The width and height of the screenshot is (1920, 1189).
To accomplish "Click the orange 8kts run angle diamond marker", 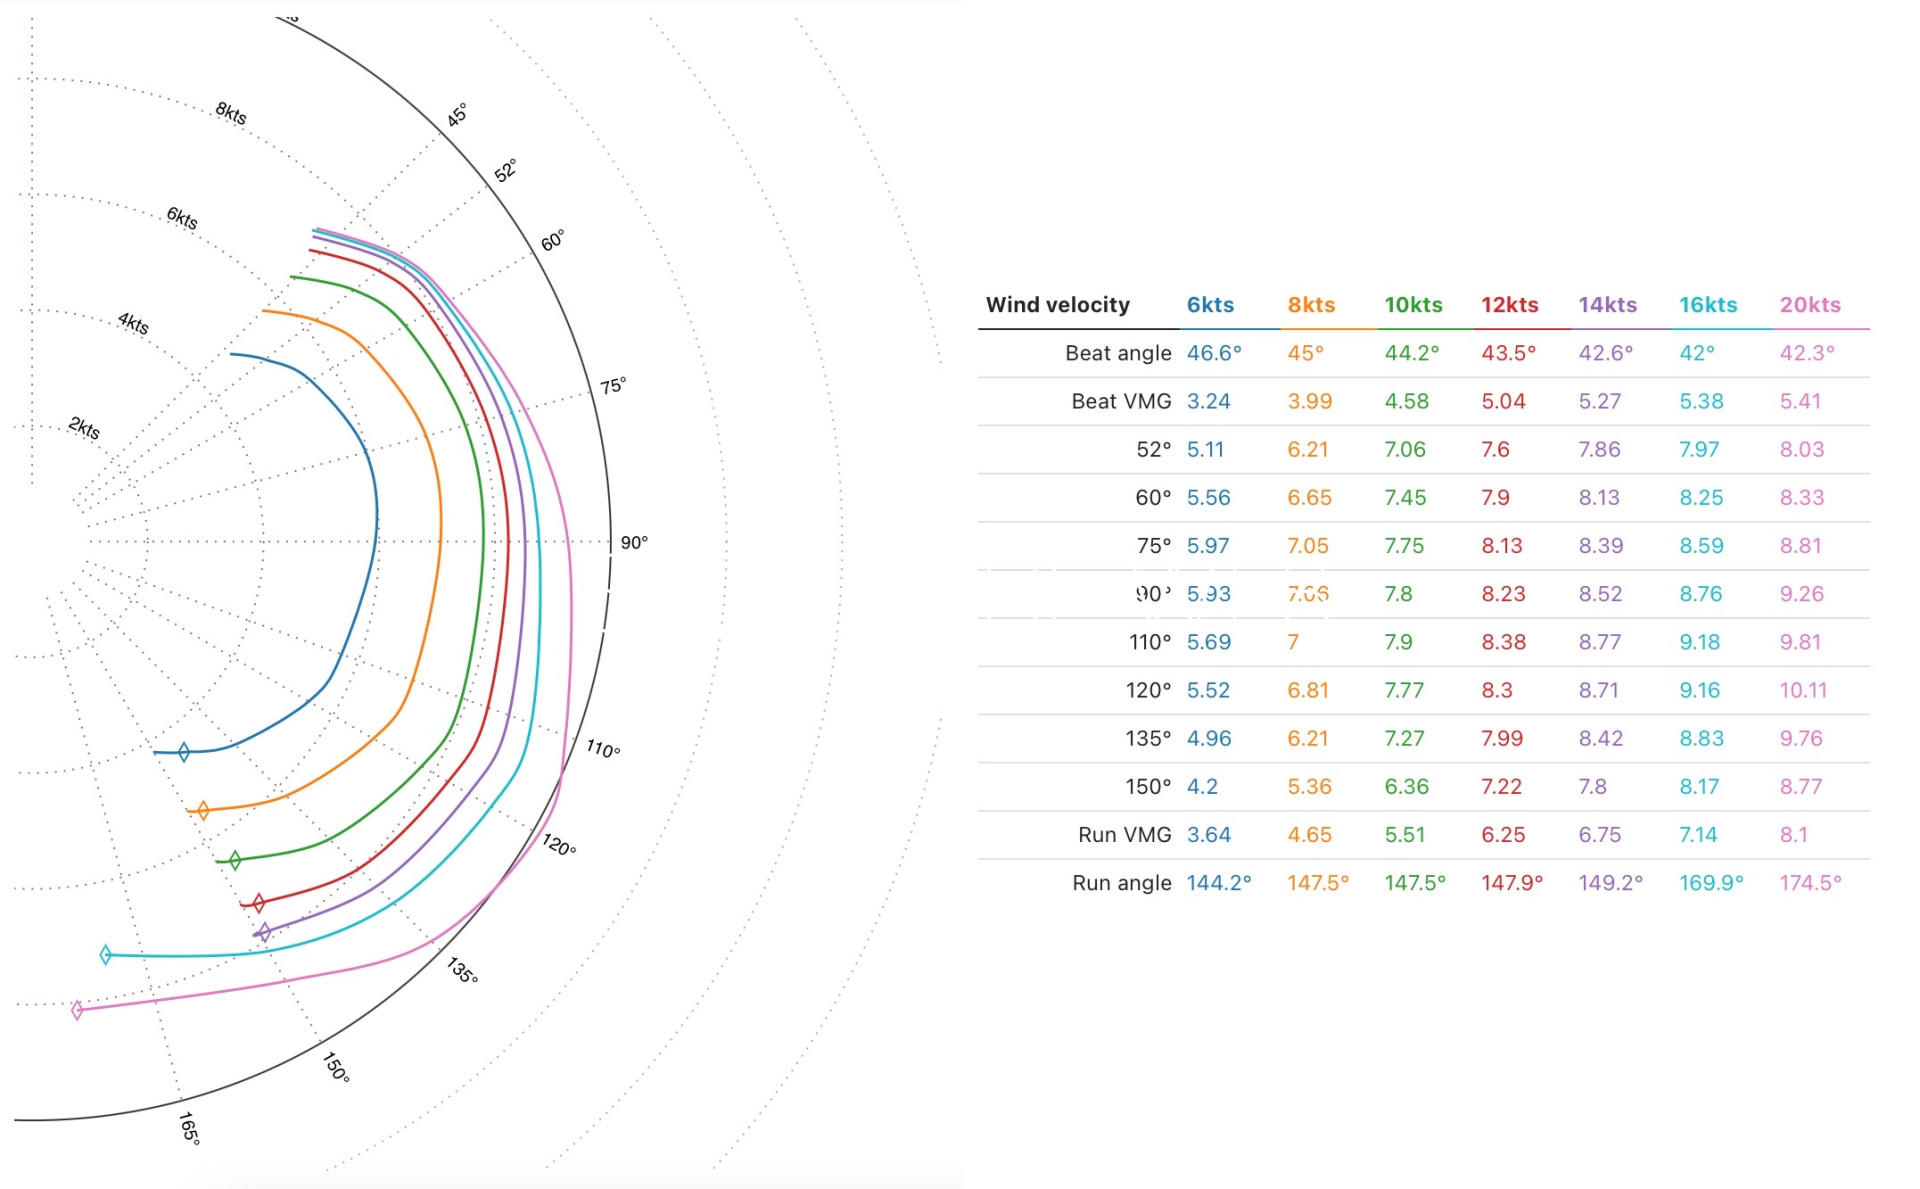I will click(x=203, y=810).
